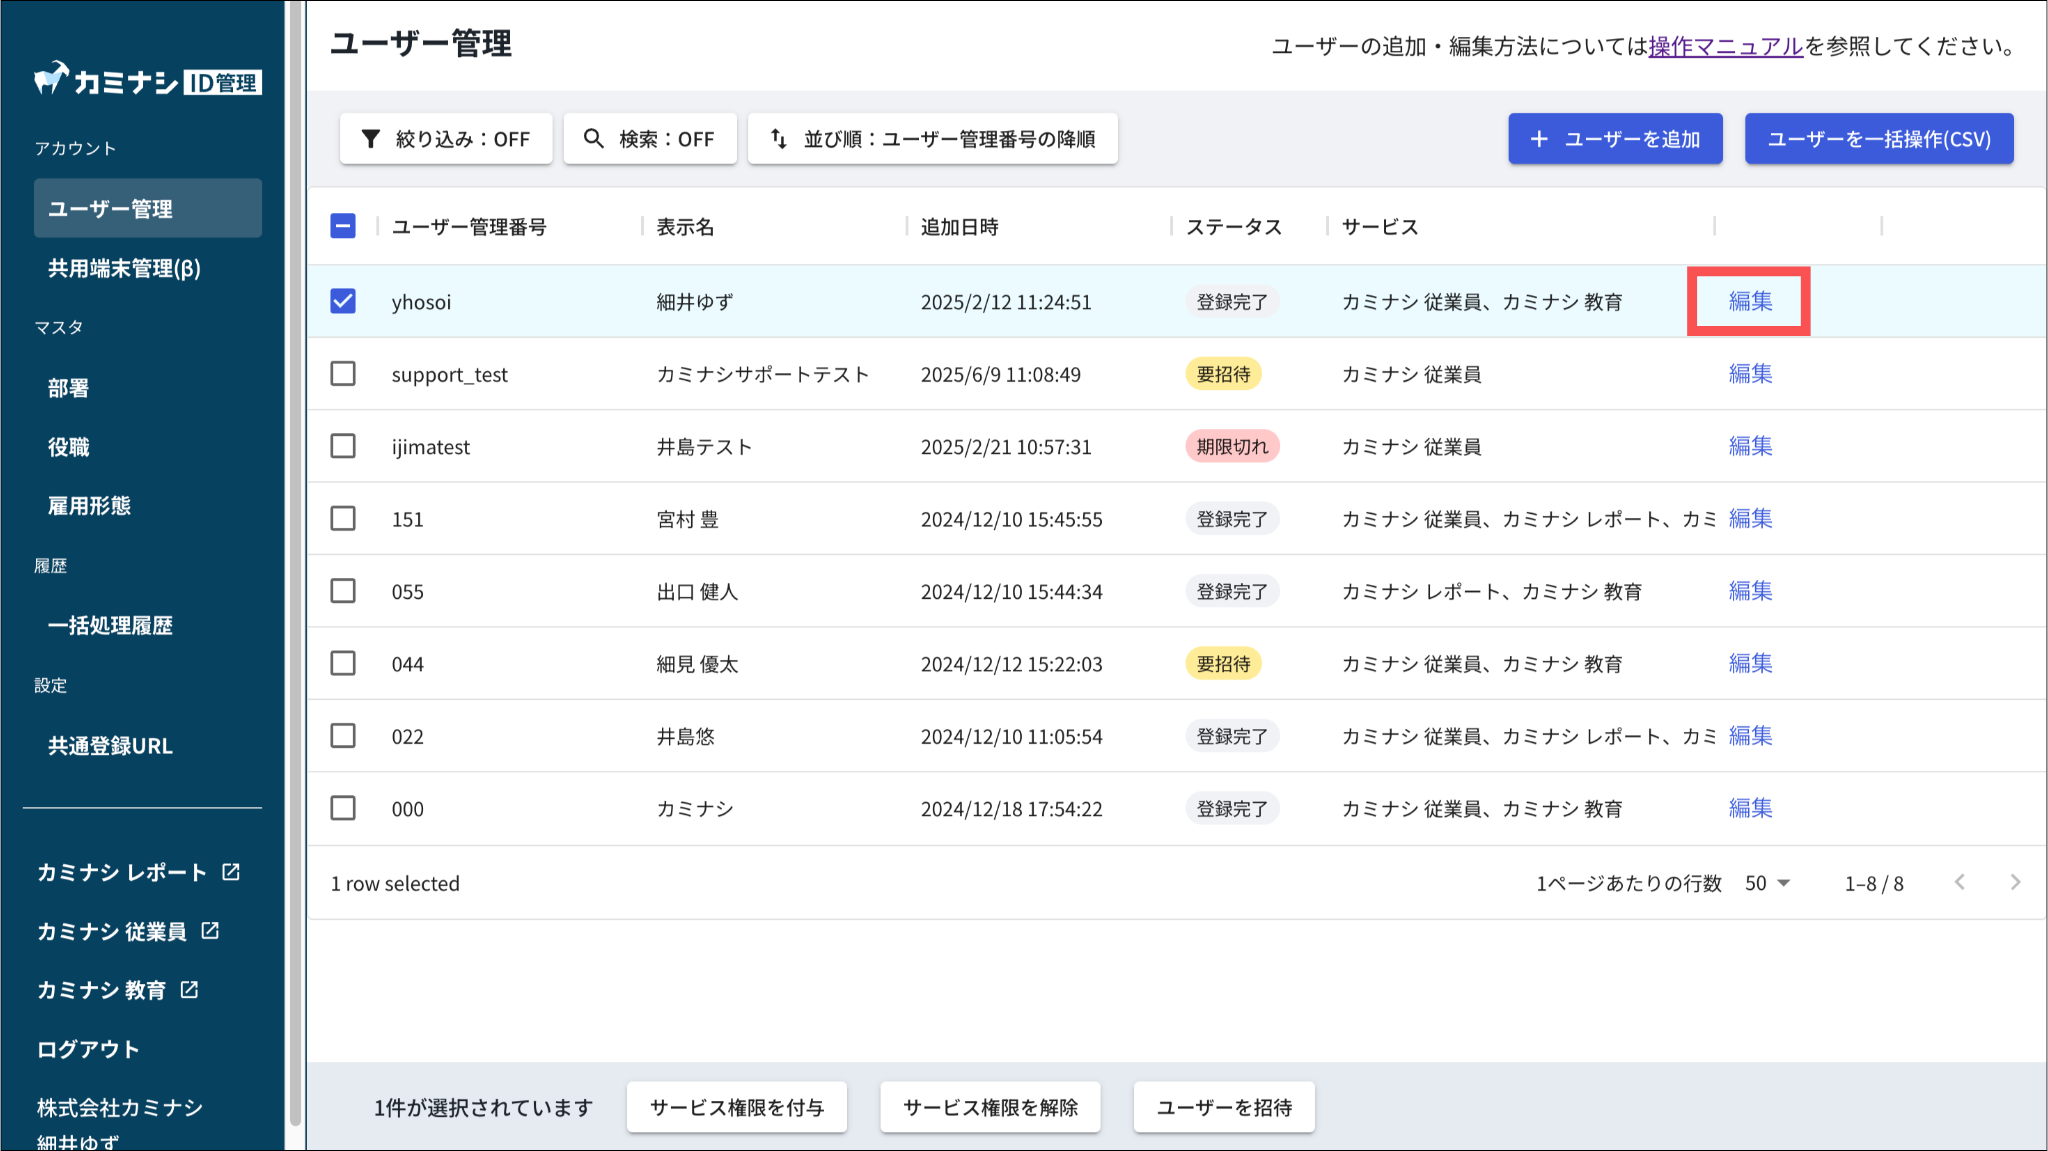The height and width of the screenshot is (1151, 2048).
Task: Check the support_test row checkbox
Action: tap(343, 373)
